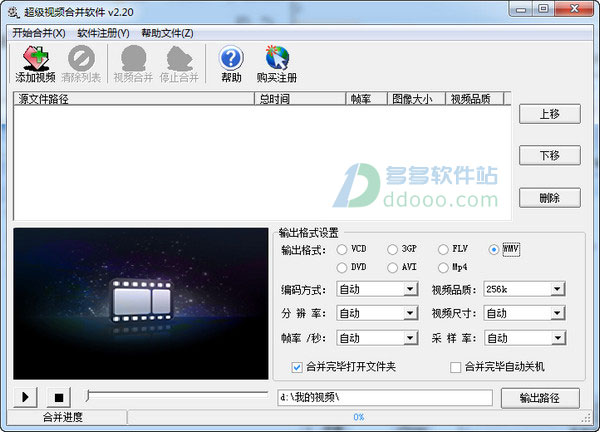
Task: Click the 添加视频 add video icon
Action: click(x=36, y=64)
